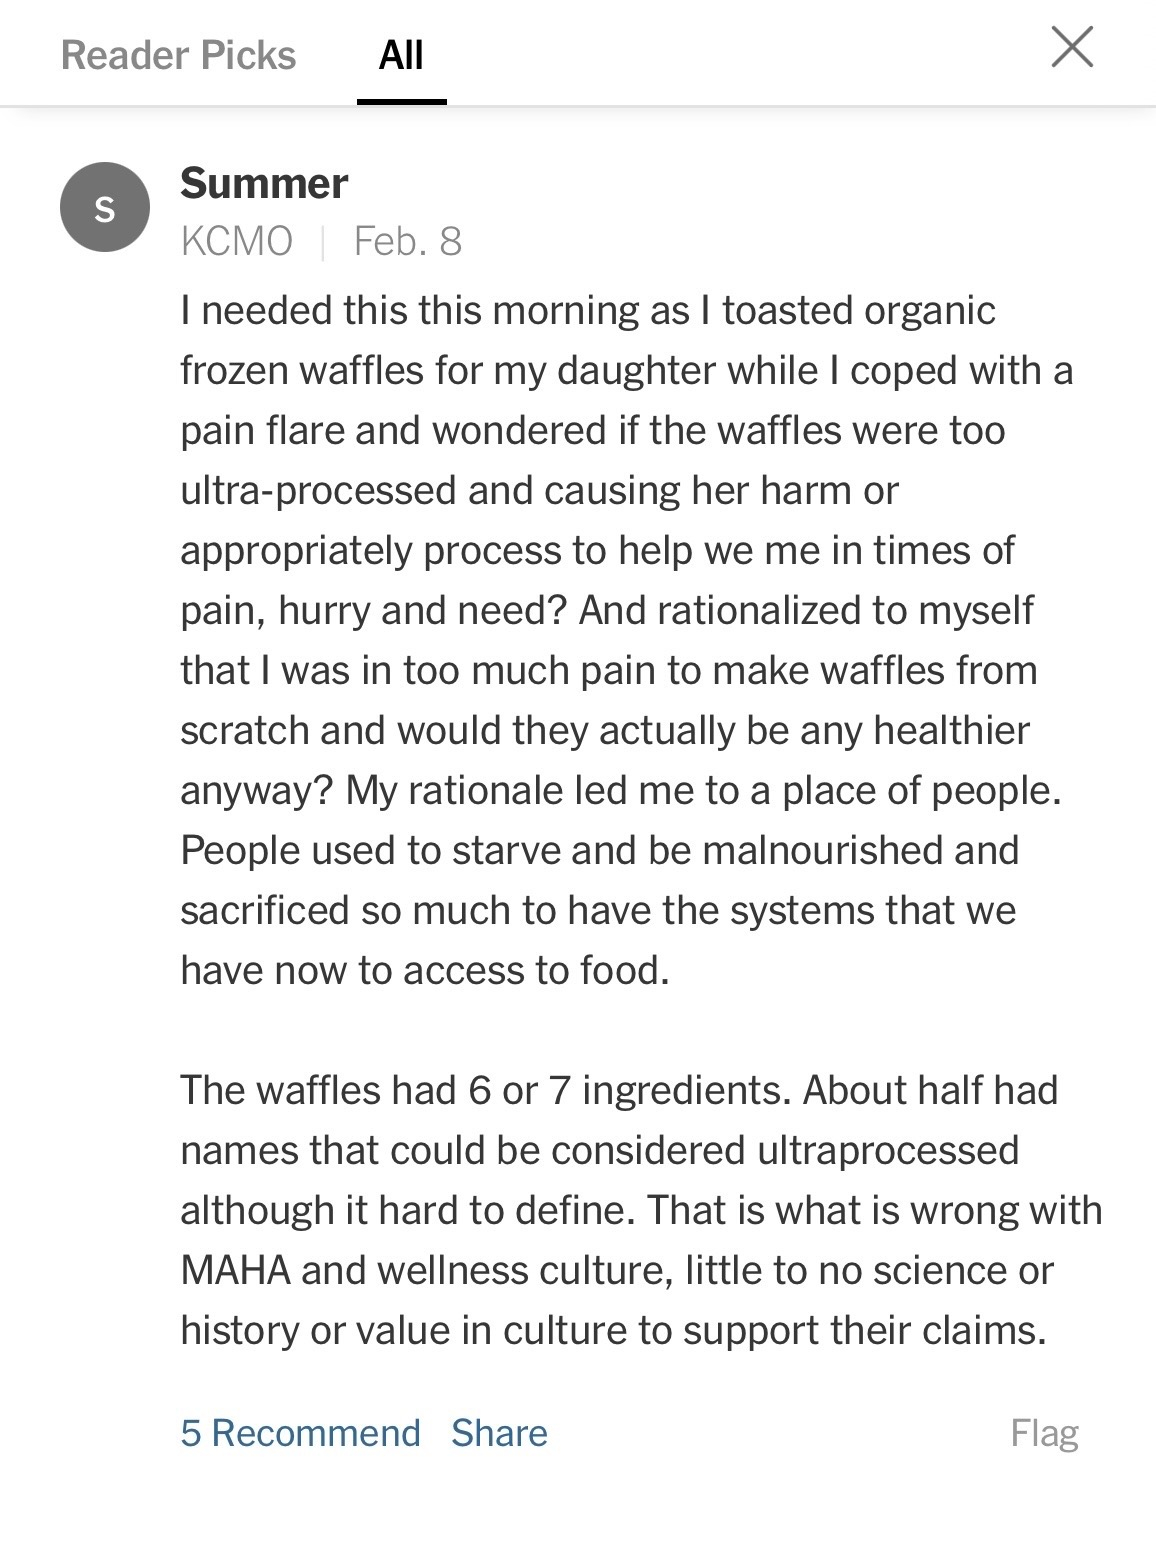Switch to the Reader Picks tab

click(x=178, y=56)
